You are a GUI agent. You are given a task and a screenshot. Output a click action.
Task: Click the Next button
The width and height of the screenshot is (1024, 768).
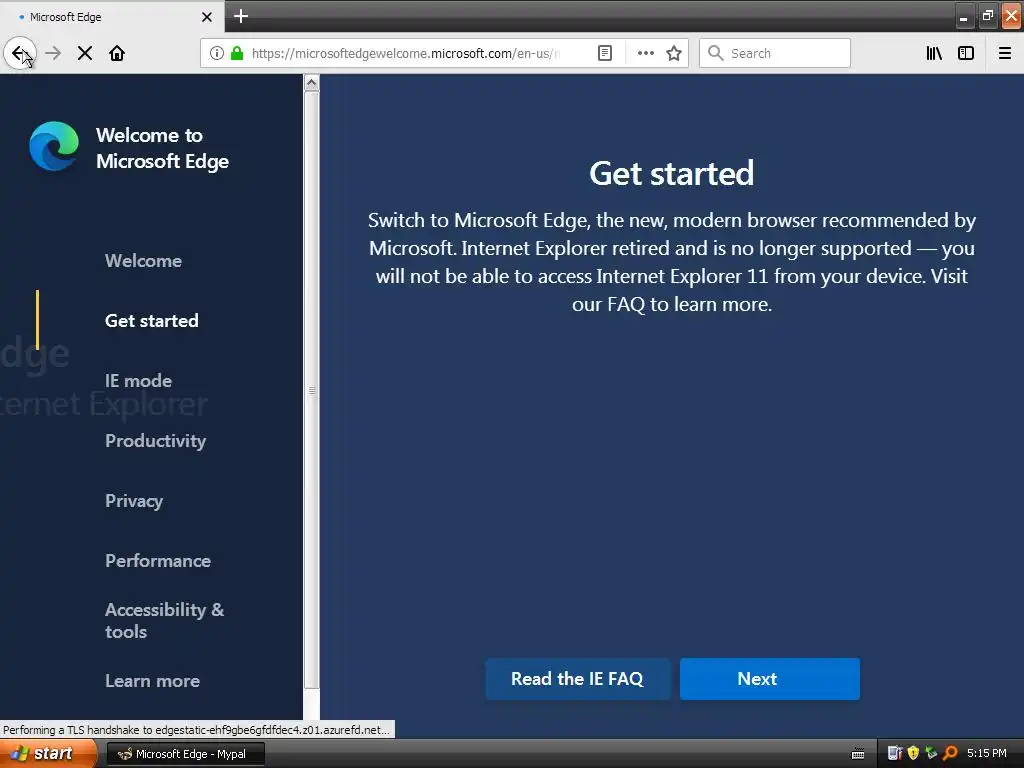(769, 679)
